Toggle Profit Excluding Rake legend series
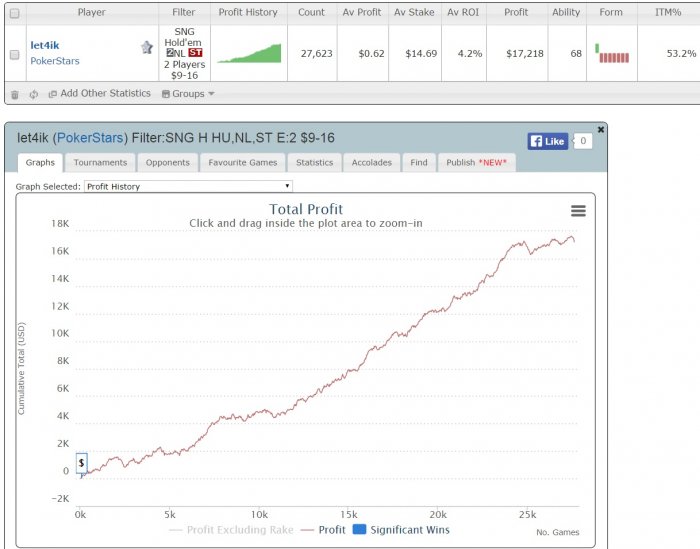Image resolution: width=700 pixels, height=549 pixels. click(x=232, y=530)
